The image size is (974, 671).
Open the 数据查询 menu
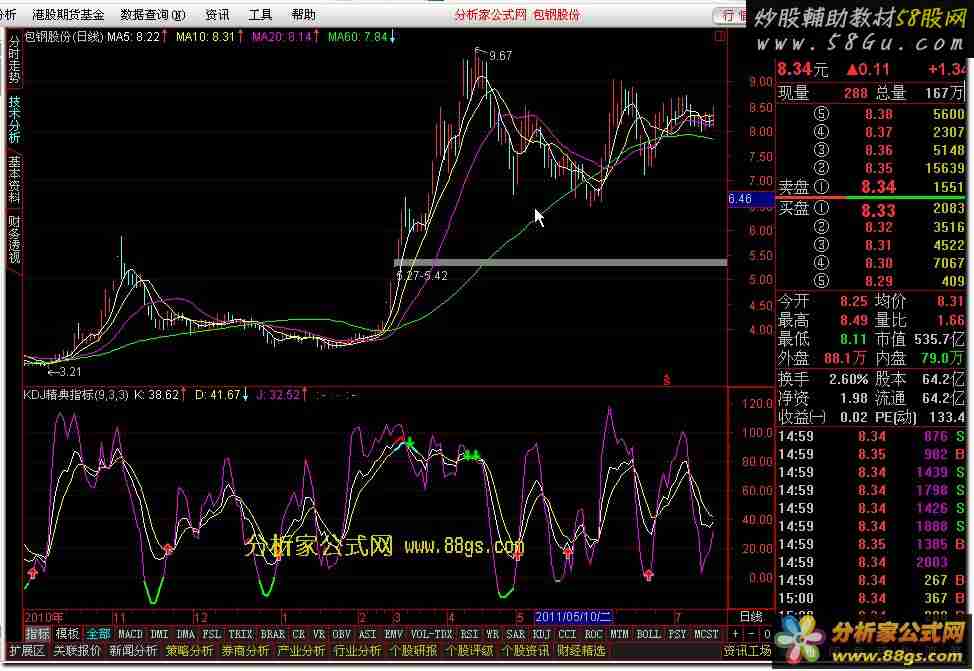[x=152, y=14]
